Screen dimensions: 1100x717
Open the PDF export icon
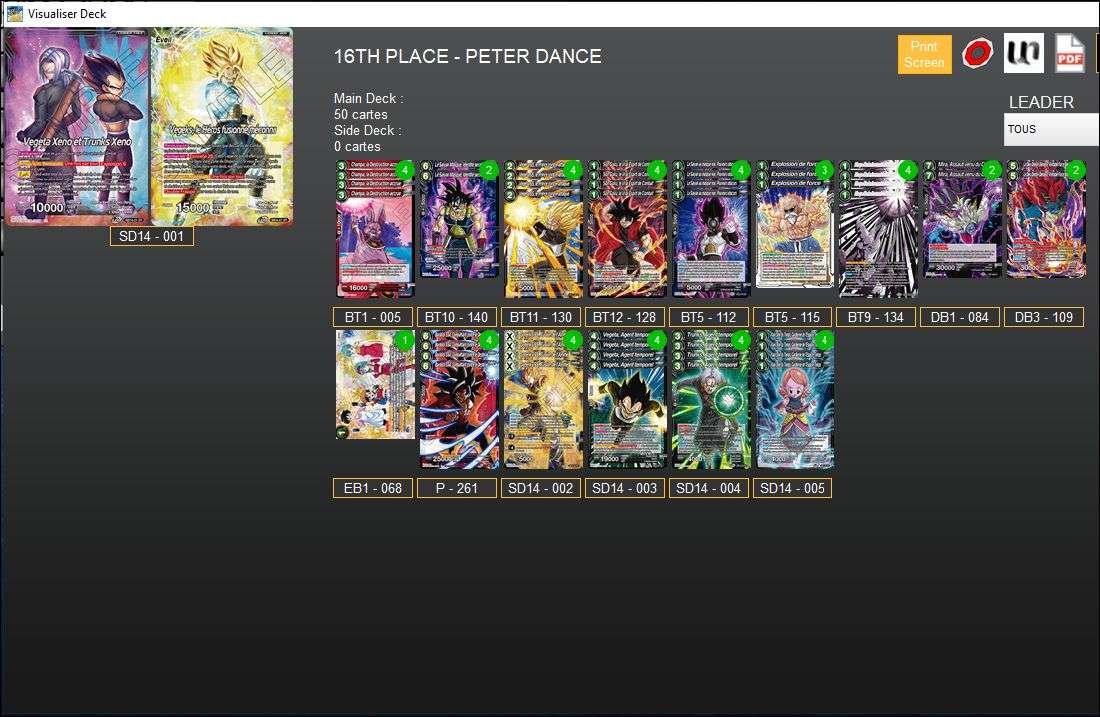pos(1069,52)
